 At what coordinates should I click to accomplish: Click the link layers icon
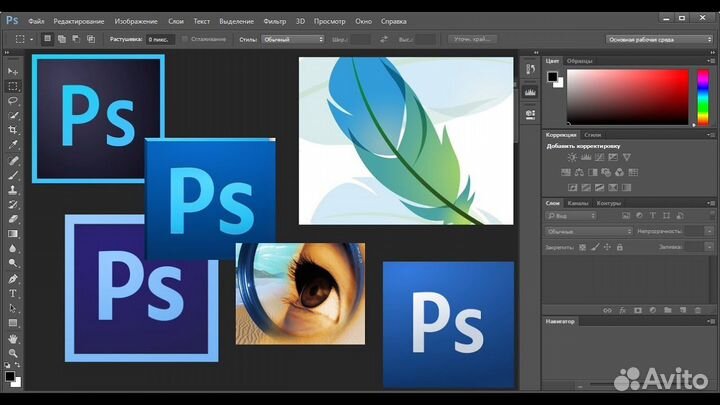click(608, 310)
